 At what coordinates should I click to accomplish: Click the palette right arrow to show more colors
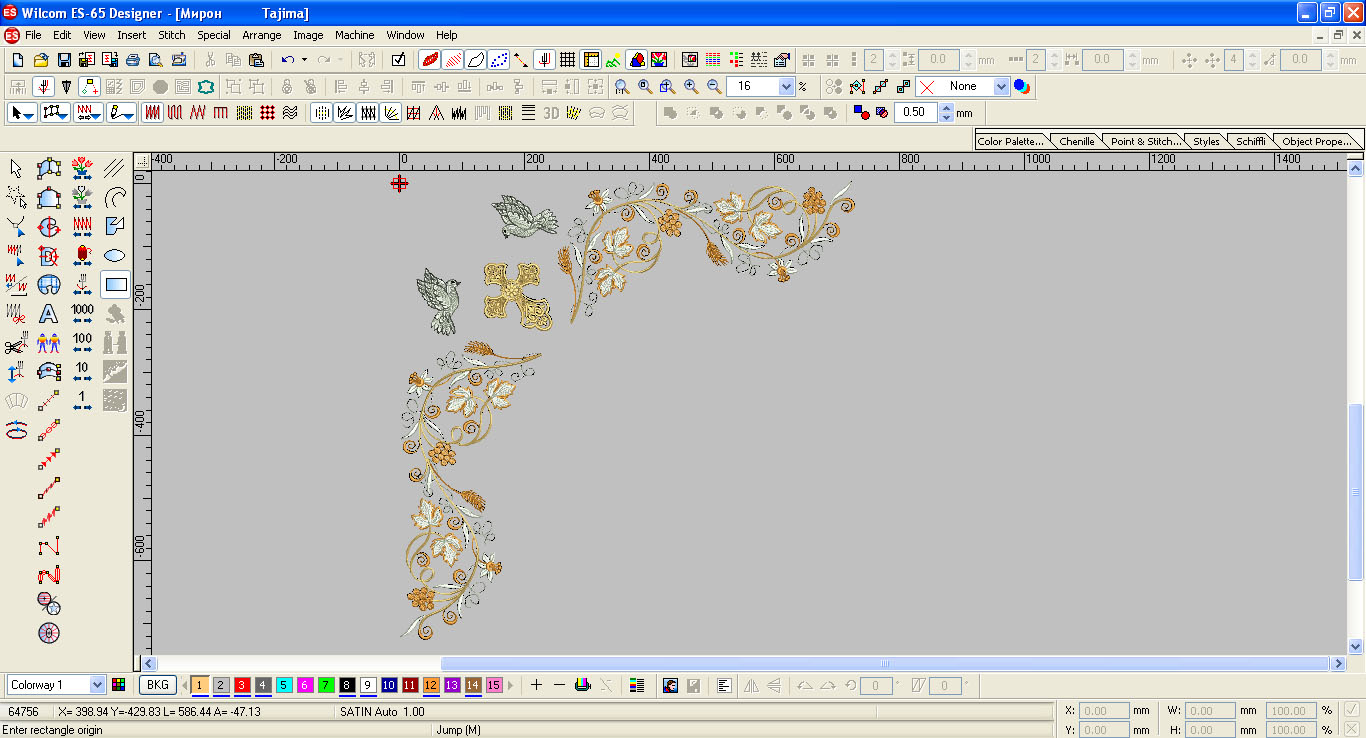[511, 685]
